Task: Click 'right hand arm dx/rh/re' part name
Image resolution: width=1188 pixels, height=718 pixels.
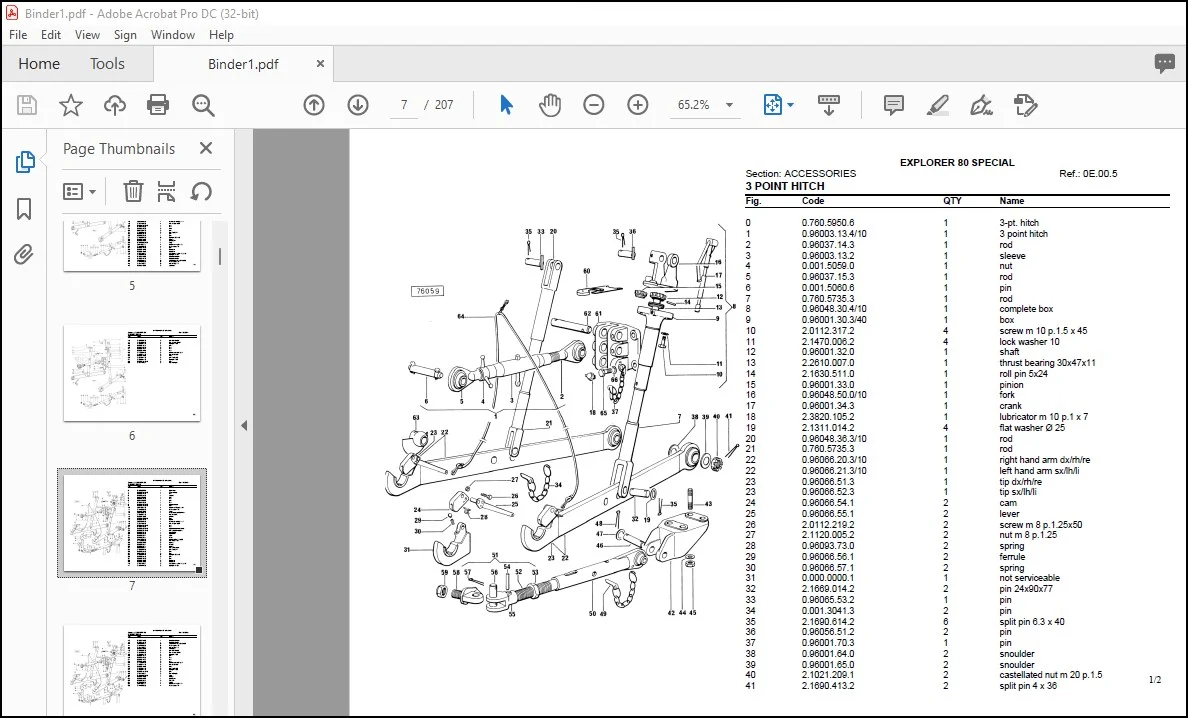Action: coord(1044,460)
